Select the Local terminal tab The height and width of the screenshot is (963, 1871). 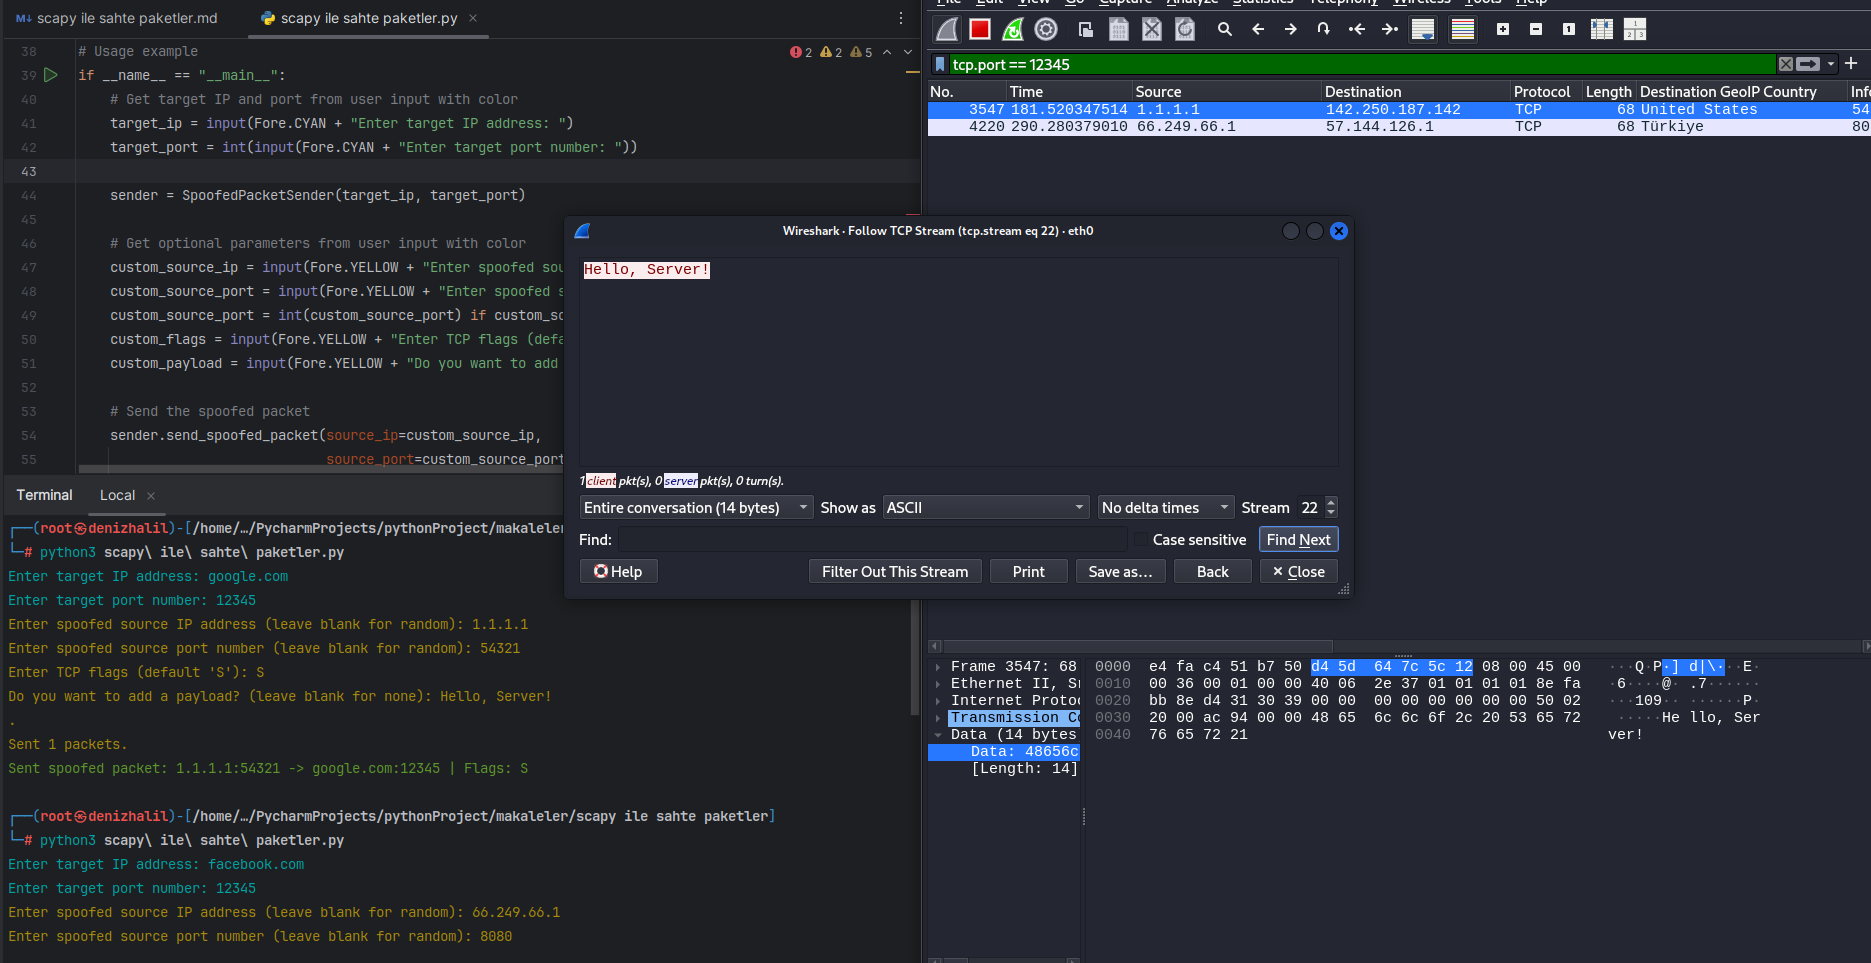[x=117, y=495]
